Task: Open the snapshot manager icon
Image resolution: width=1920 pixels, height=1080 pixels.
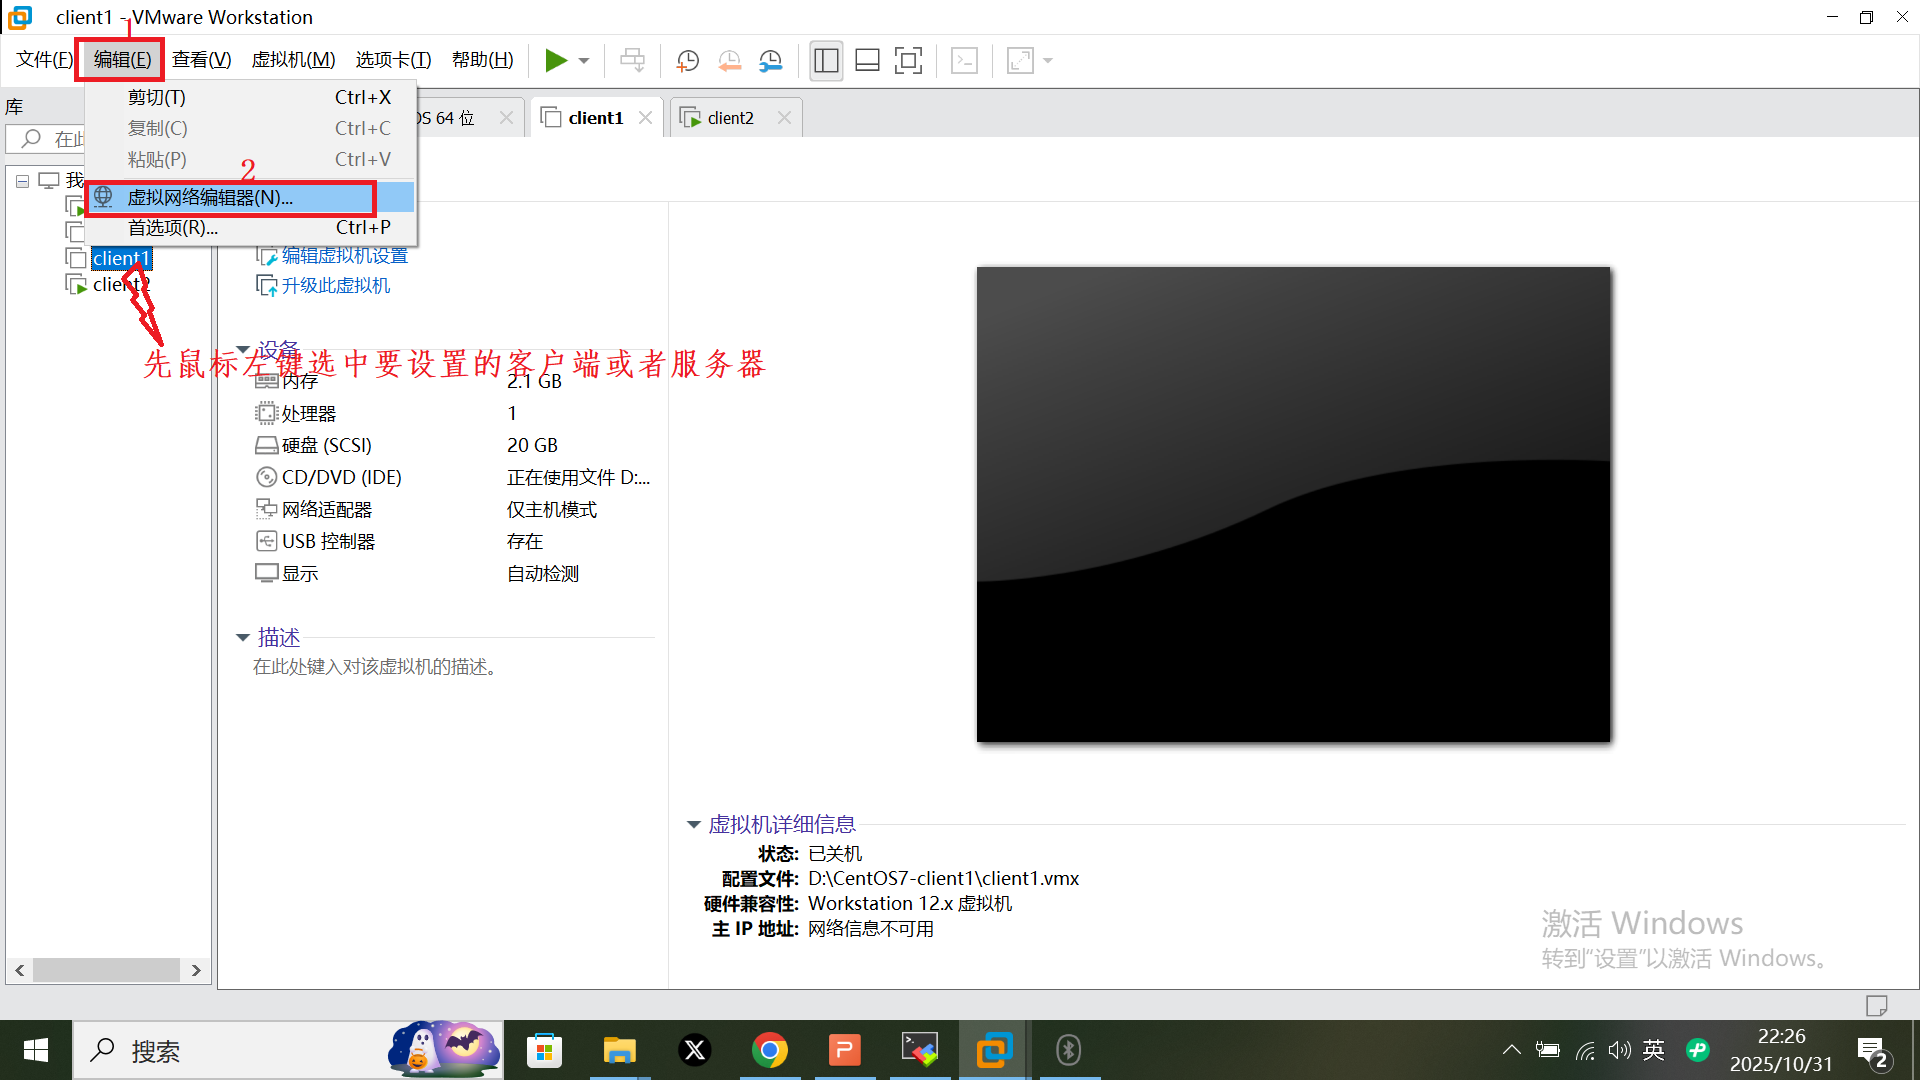Action: (770, 61)
